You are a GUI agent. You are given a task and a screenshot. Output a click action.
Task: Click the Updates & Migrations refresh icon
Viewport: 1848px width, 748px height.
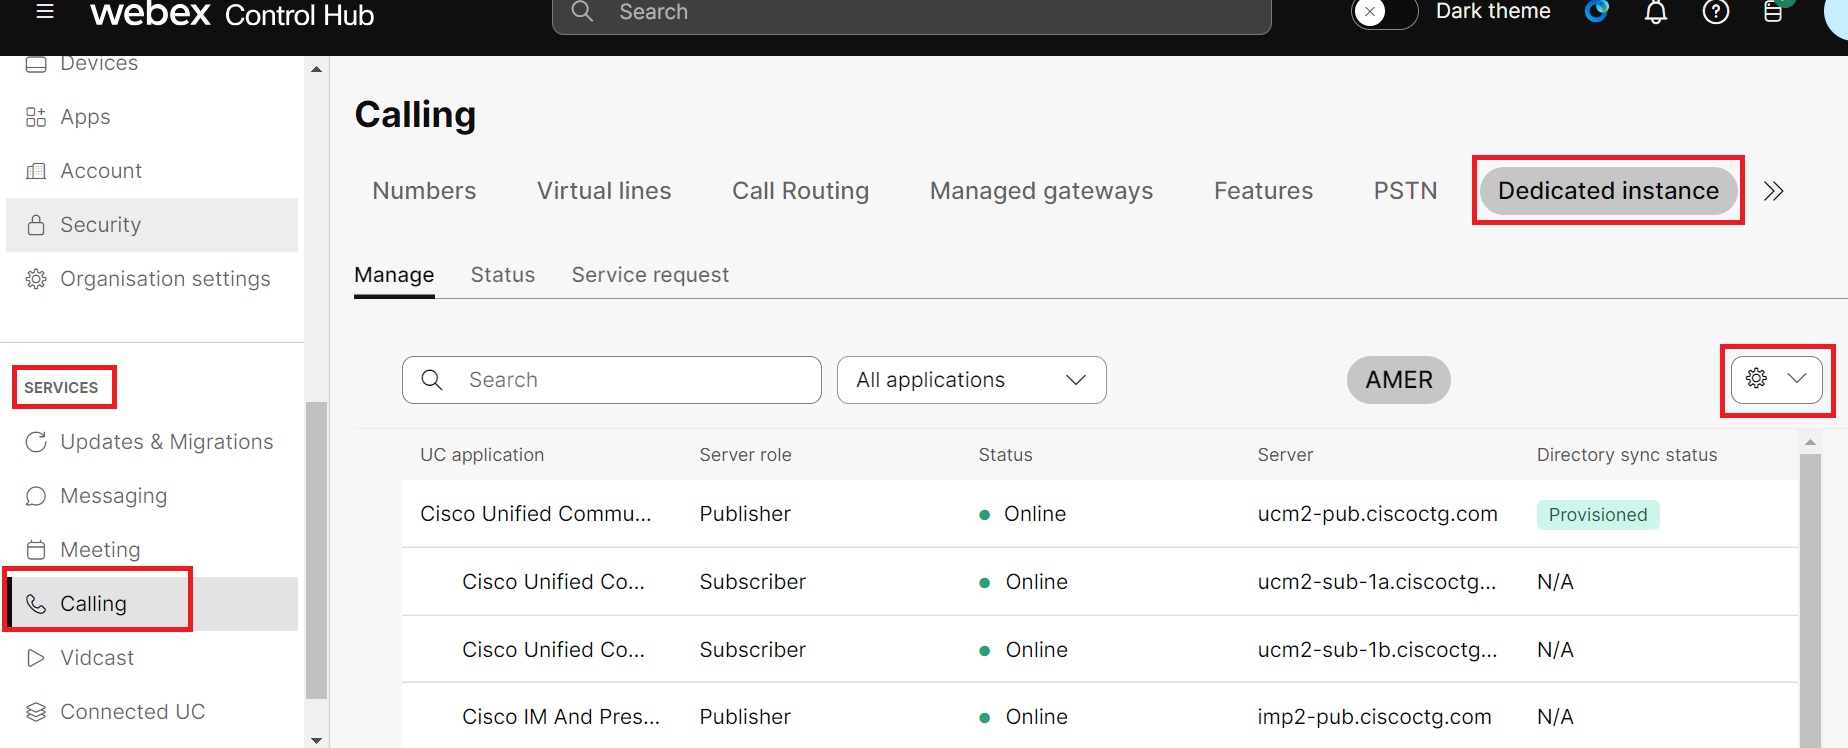36,442
